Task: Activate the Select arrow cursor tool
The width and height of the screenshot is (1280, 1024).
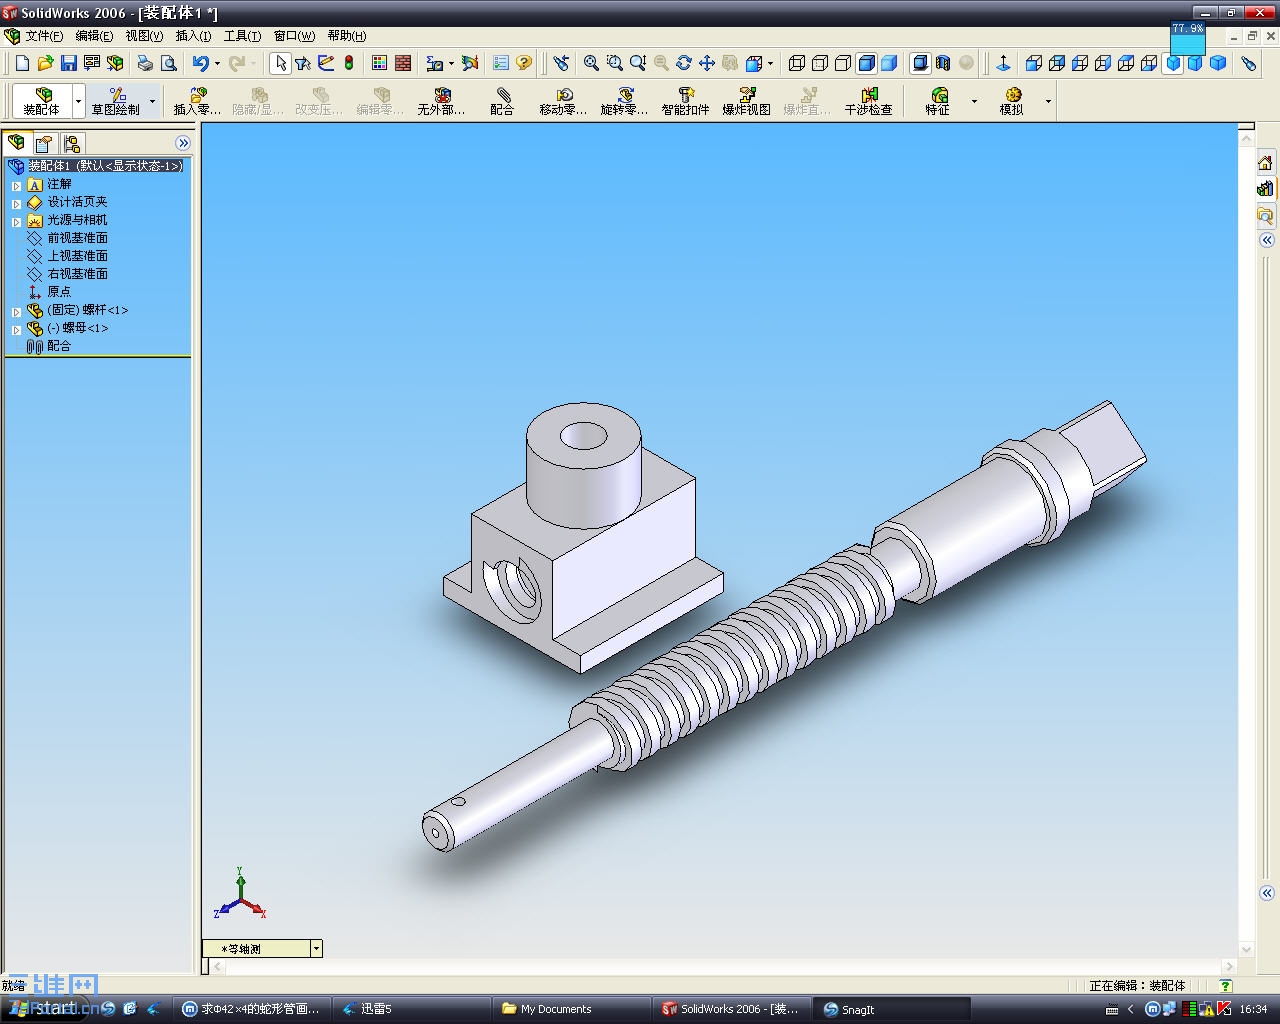Action: 281,63
